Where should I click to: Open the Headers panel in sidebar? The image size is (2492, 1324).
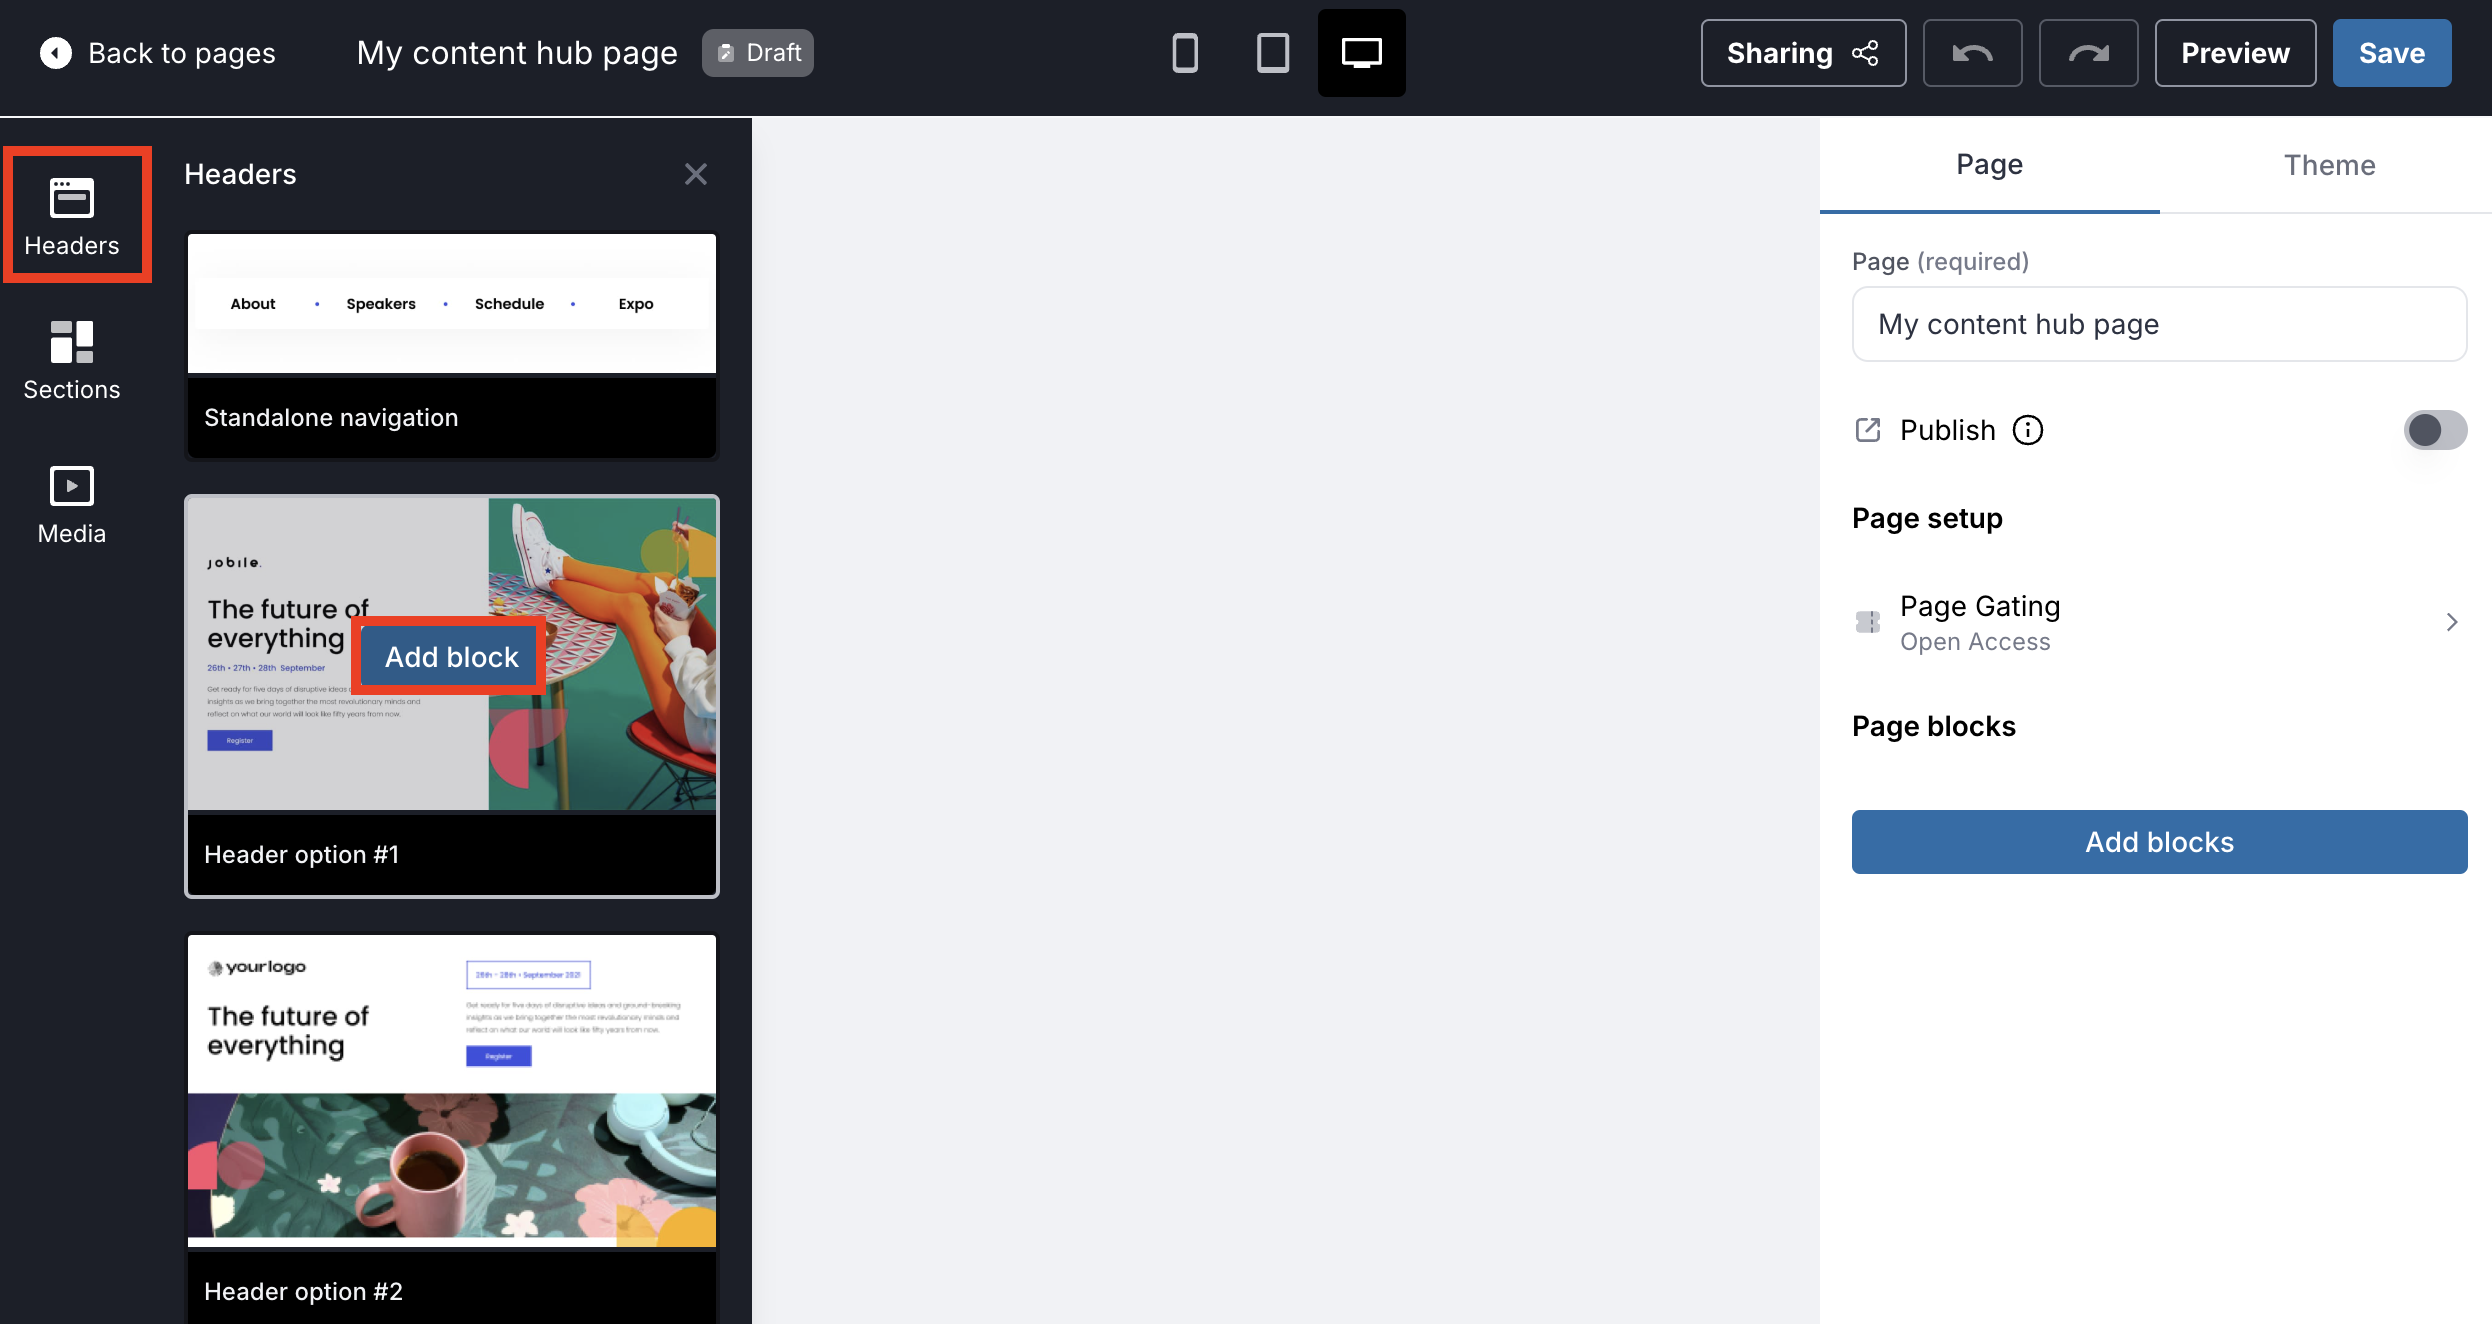[x=72, y=216]
